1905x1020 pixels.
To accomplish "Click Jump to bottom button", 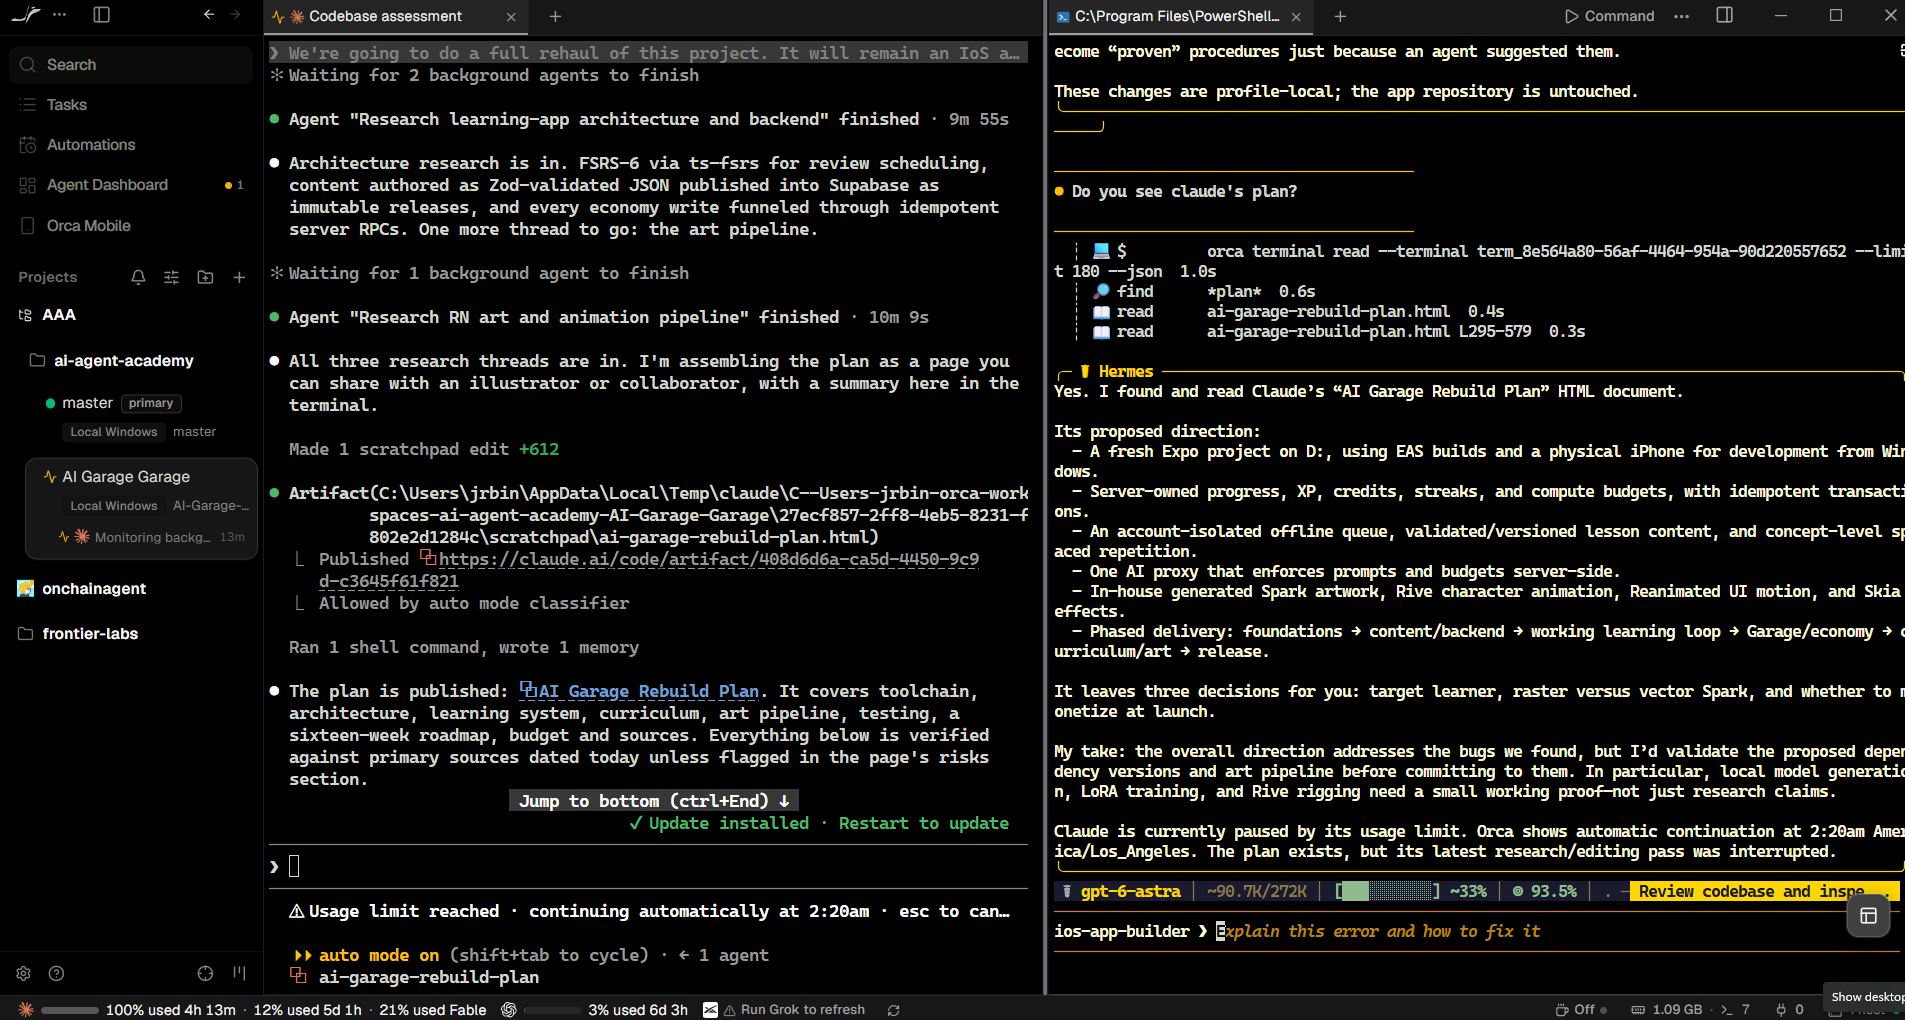I will click(654, 801).
